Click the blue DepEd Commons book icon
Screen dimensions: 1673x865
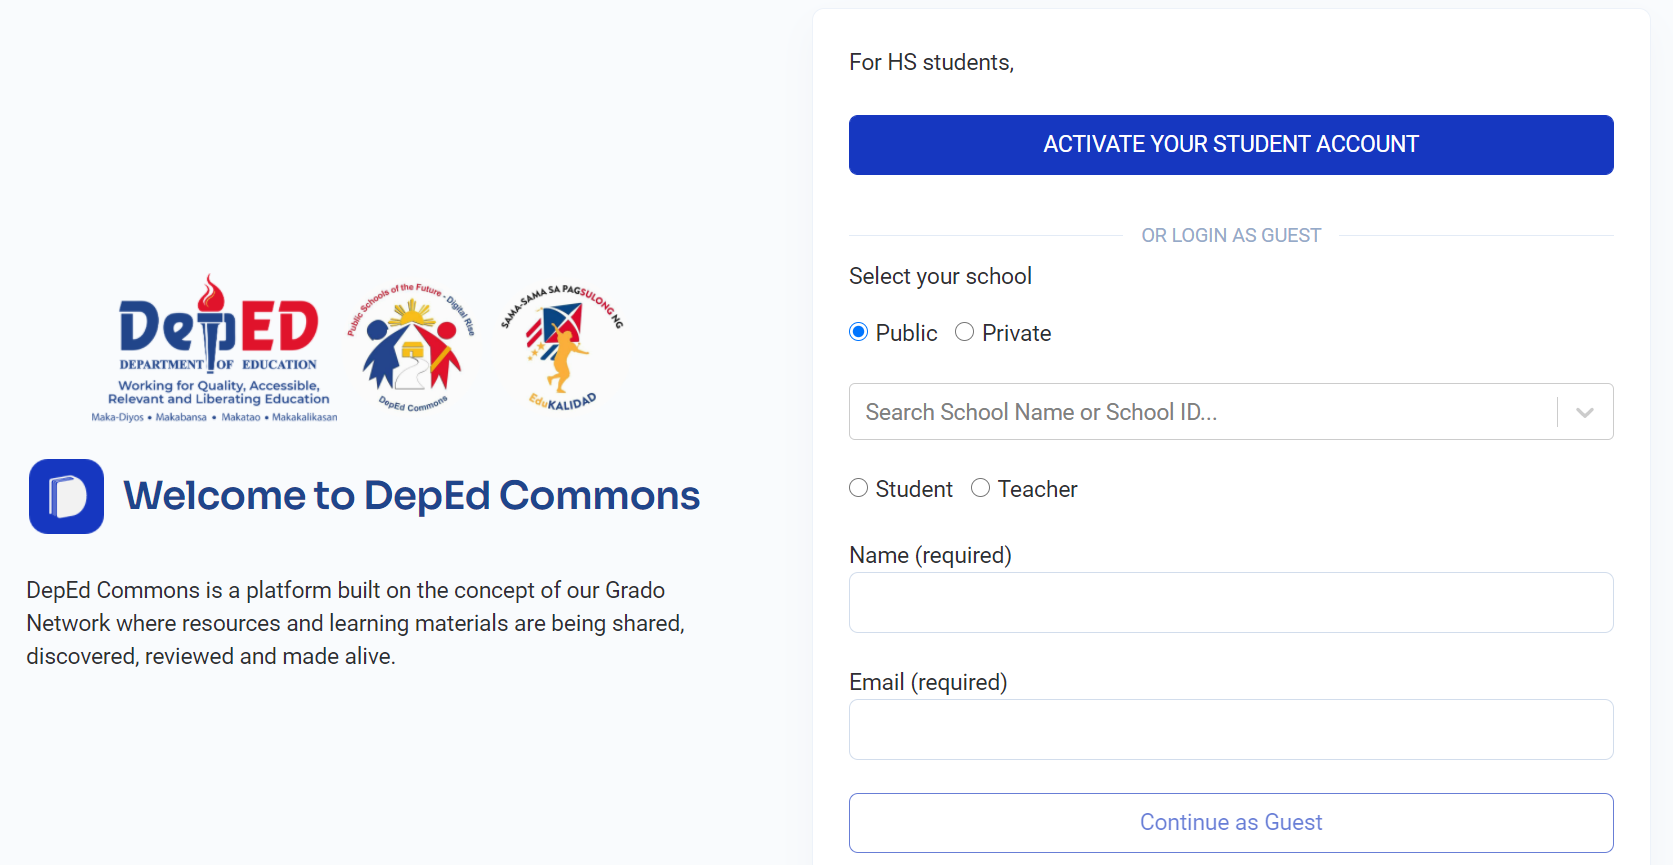click(x=65, y=496)
